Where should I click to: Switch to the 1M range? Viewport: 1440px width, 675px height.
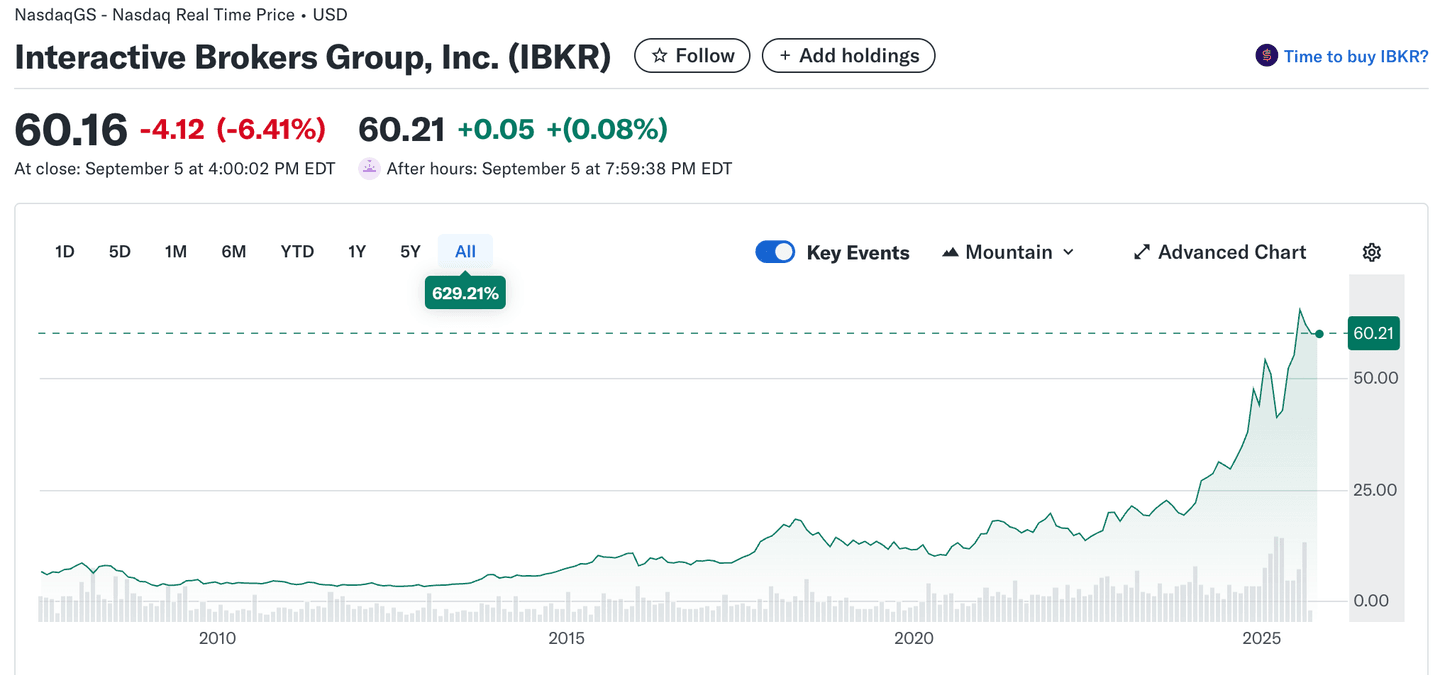click(x=176, y=252)
